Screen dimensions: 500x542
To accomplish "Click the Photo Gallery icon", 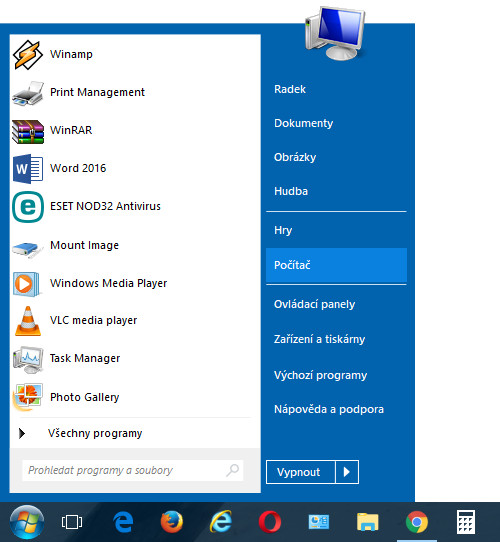I will pos(28,397).
